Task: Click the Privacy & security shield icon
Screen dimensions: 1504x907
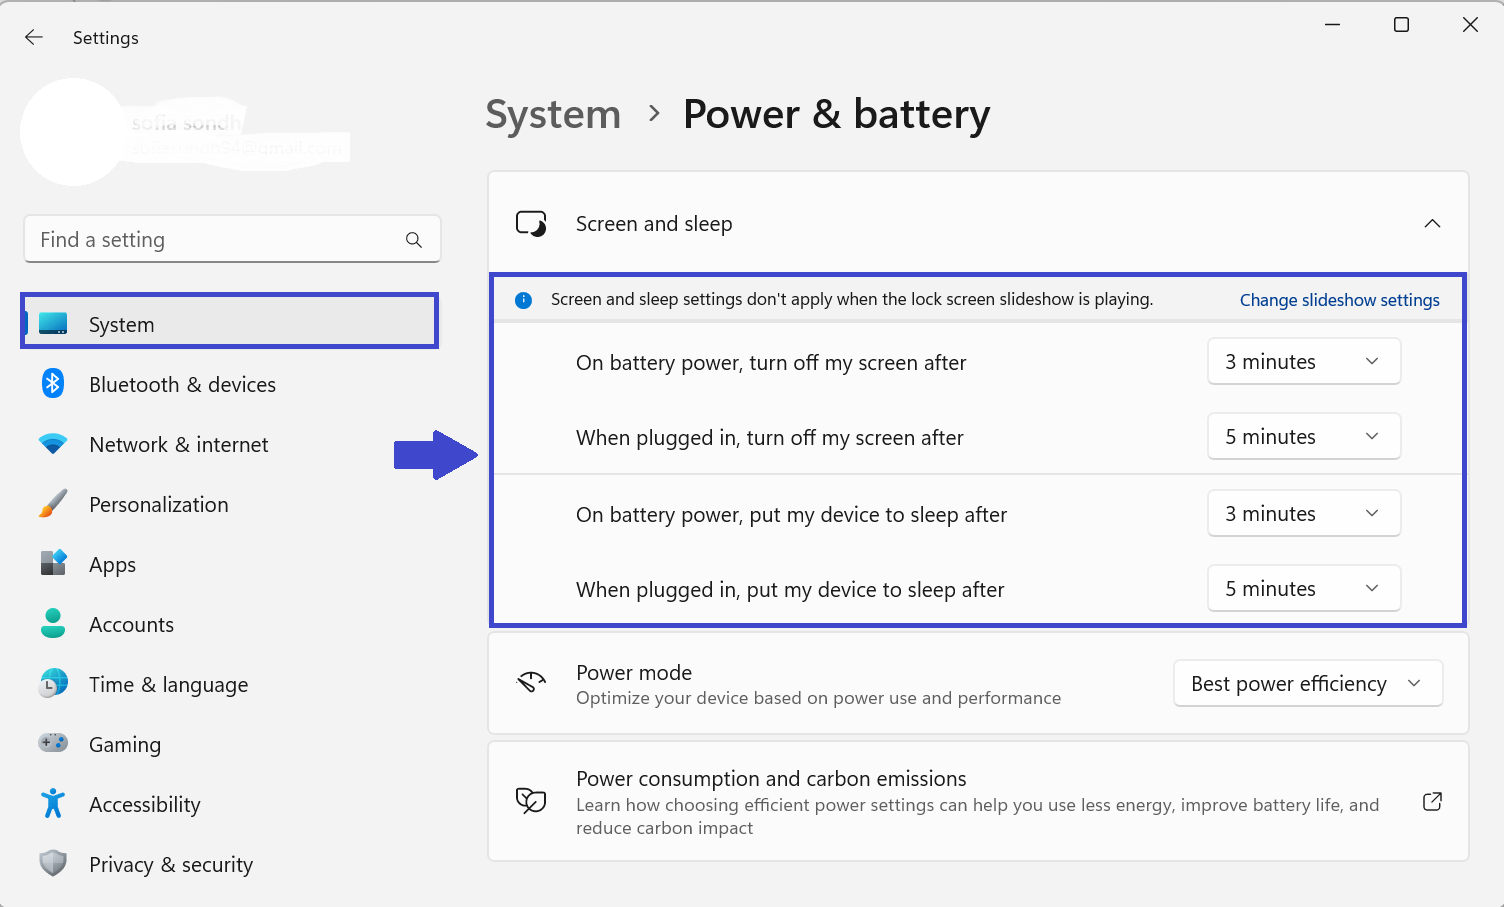Action: [x=53, y=864]
